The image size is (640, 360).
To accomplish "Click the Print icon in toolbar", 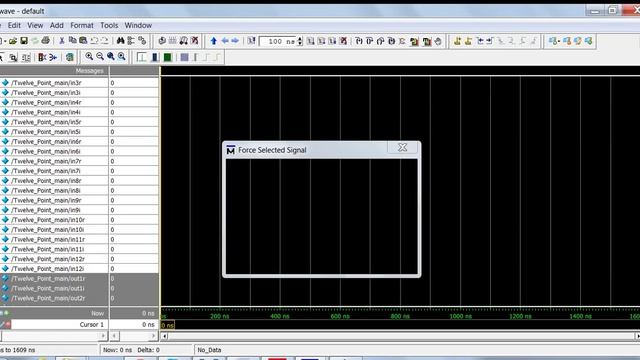I will pos(46,41).
